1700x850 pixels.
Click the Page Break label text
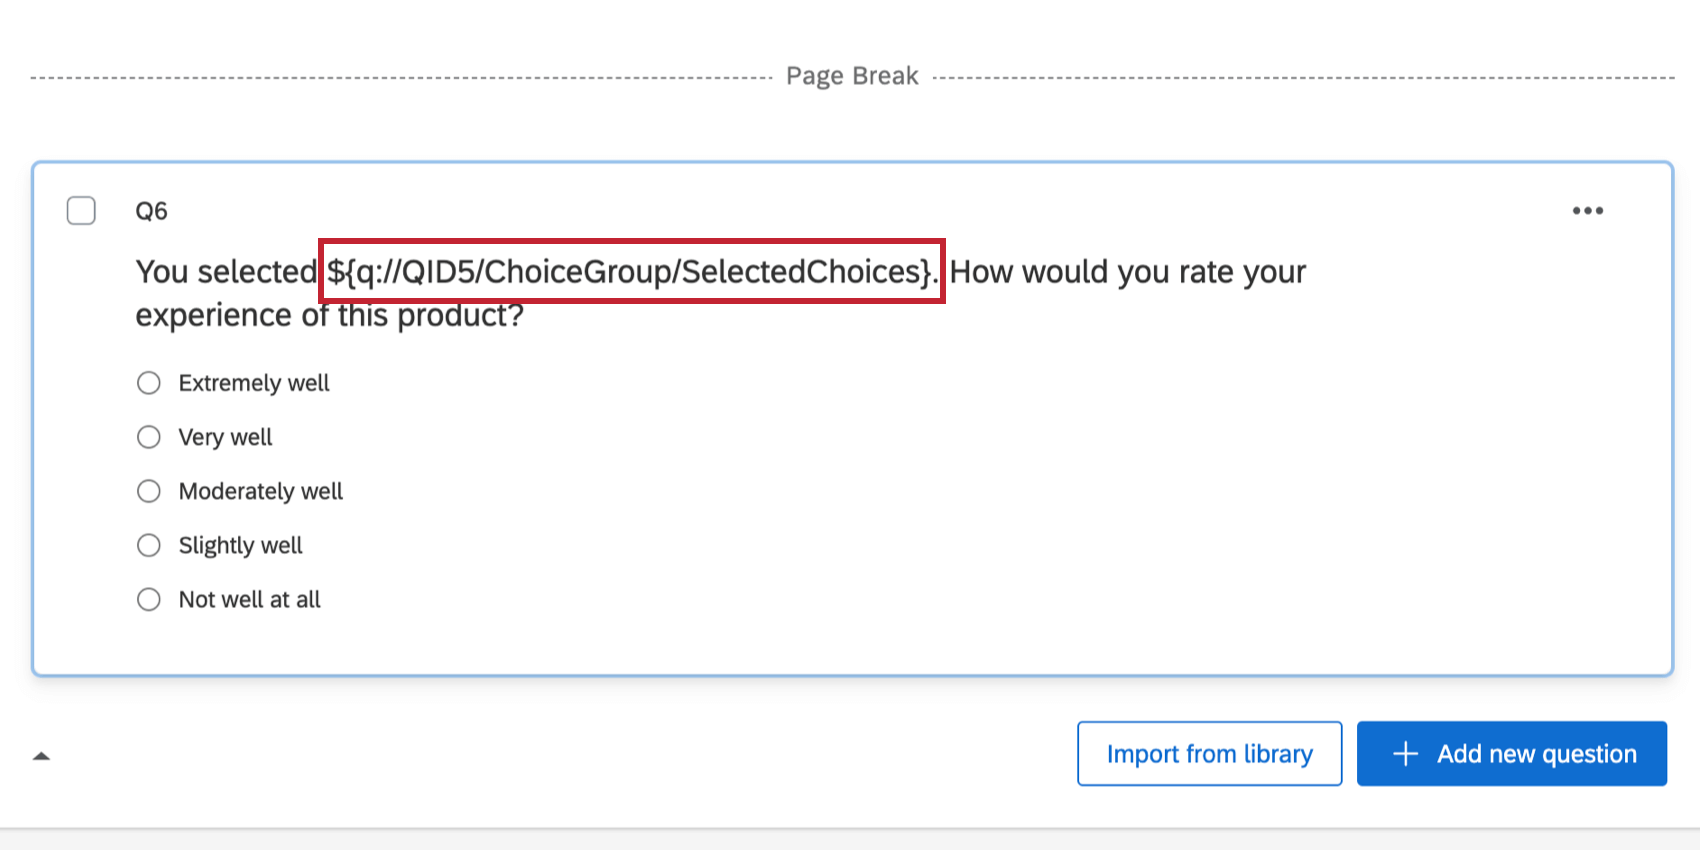click(851, 75)
